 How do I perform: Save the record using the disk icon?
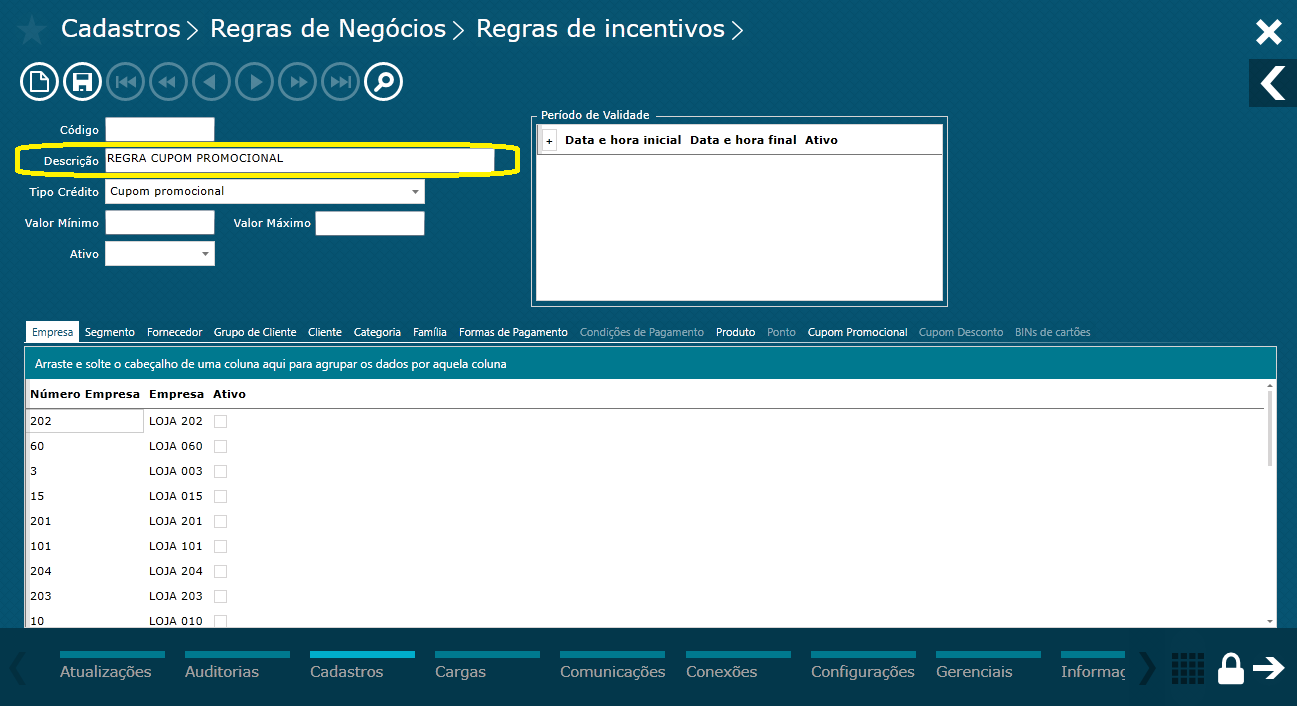tap(82, 81)
